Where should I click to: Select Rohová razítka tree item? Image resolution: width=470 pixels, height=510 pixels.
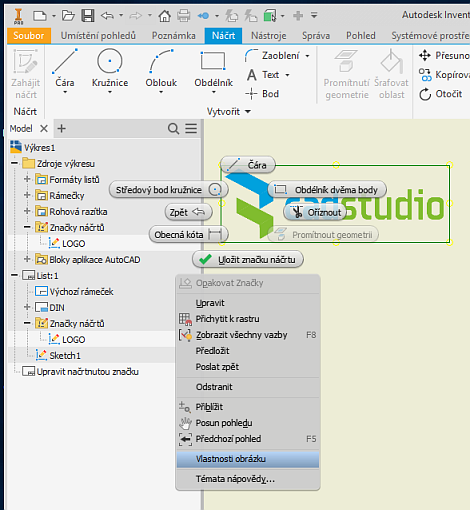[71, 212]
